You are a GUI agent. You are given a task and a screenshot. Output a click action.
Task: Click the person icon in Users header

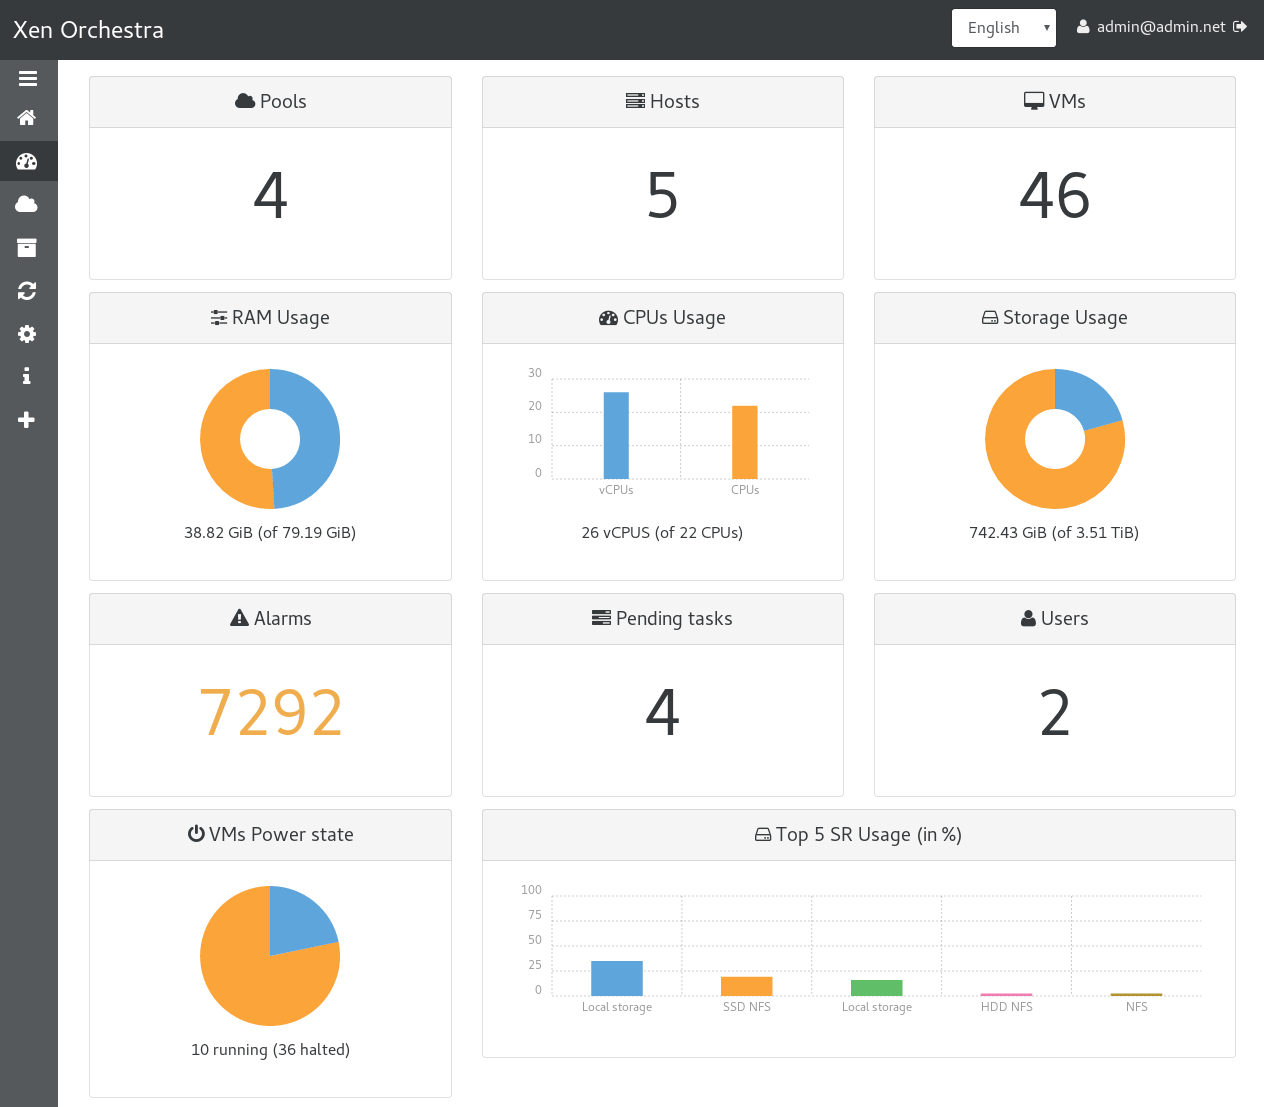click(1028, 618)
